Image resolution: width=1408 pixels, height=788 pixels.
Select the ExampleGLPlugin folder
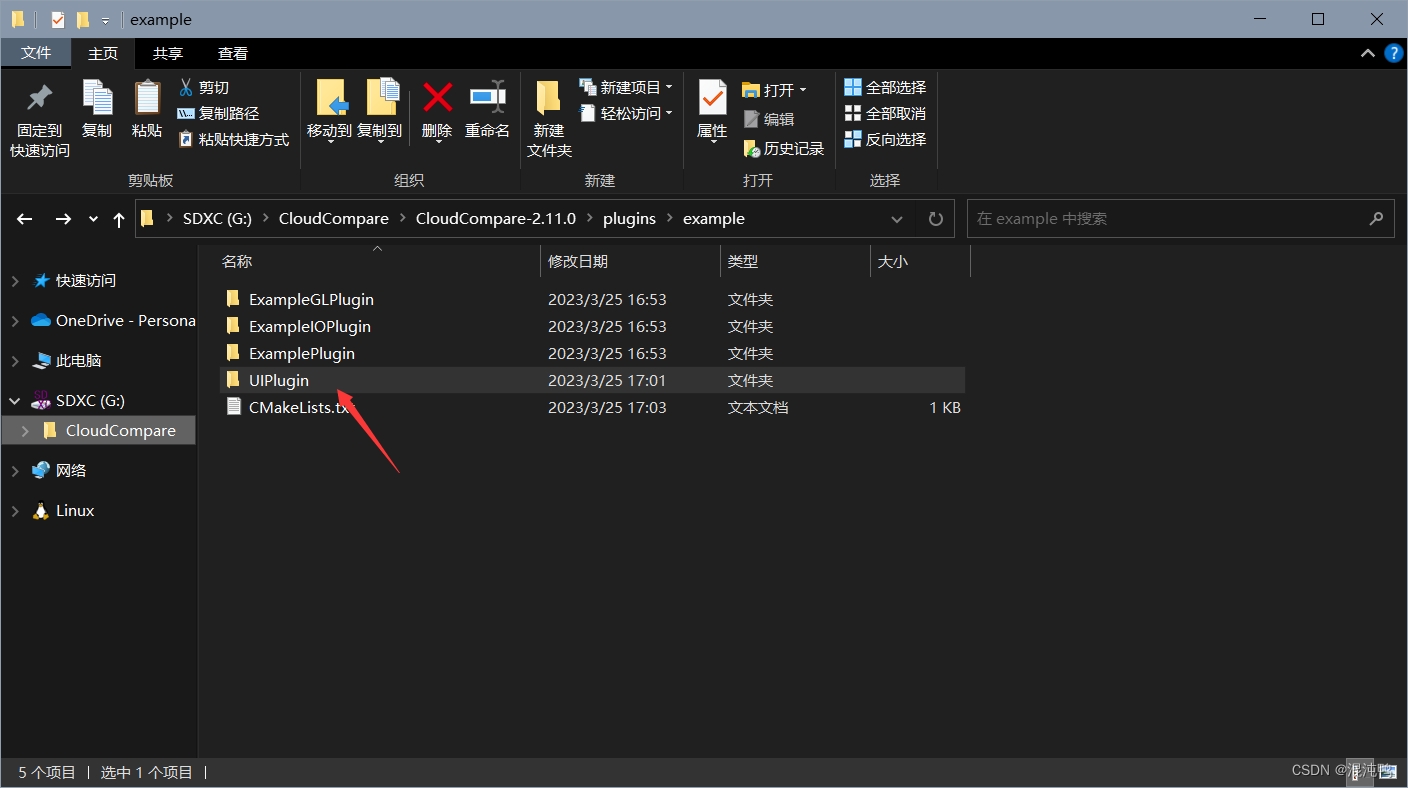pos(592,299)
